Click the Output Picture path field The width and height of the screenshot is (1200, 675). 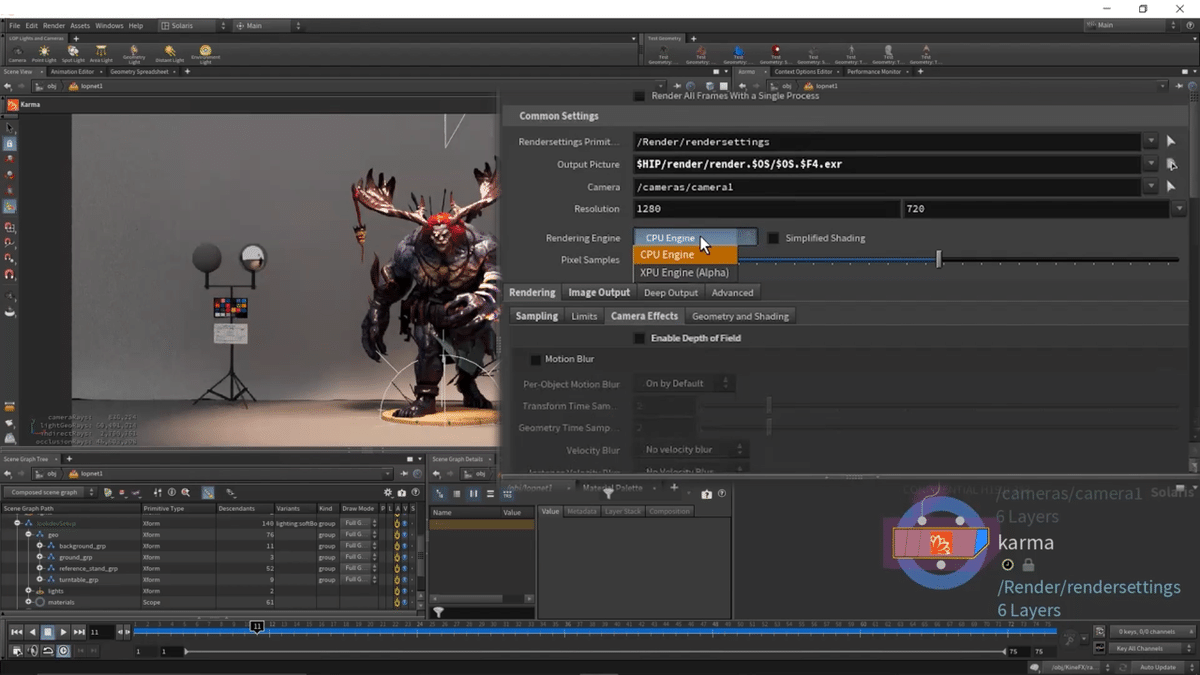tap(886, 164)
